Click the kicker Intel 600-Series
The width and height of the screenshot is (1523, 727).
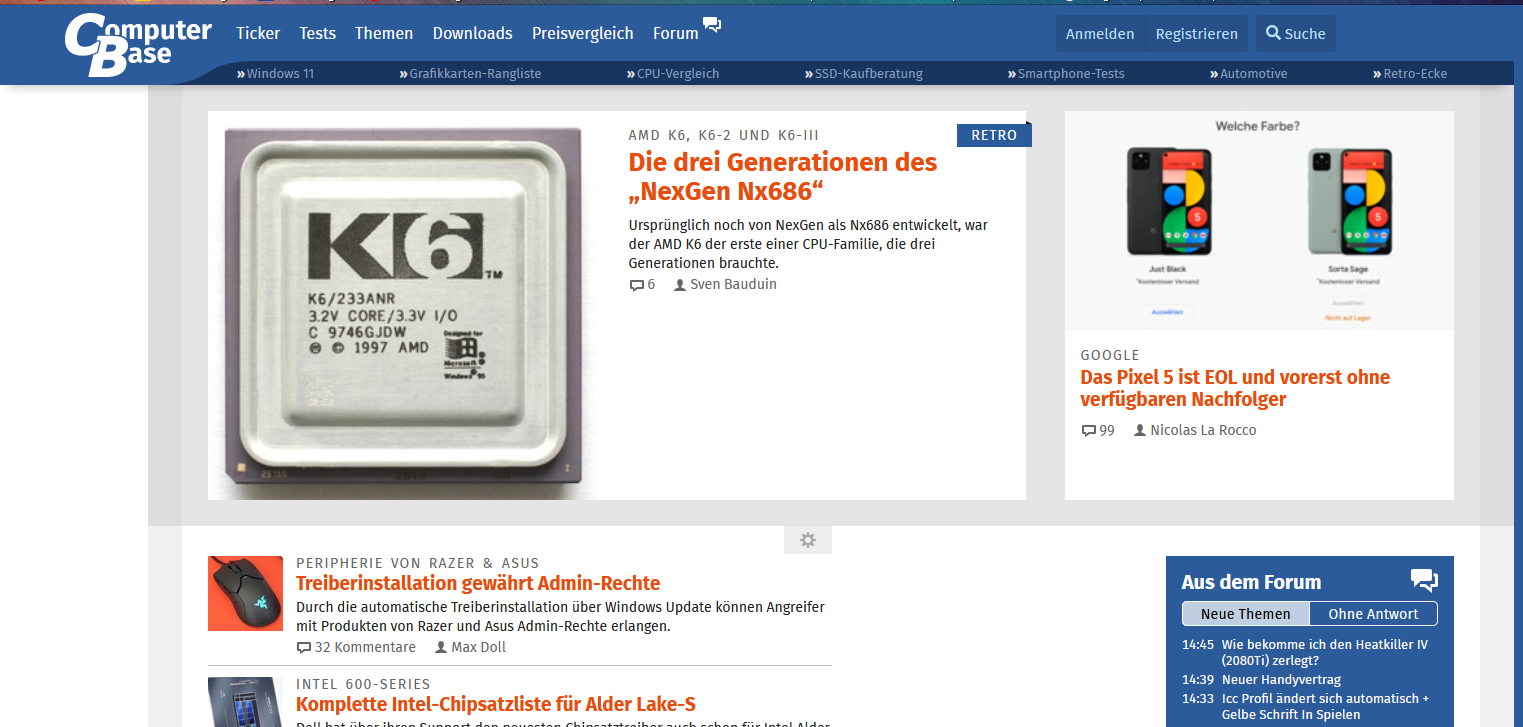point(363,684)
